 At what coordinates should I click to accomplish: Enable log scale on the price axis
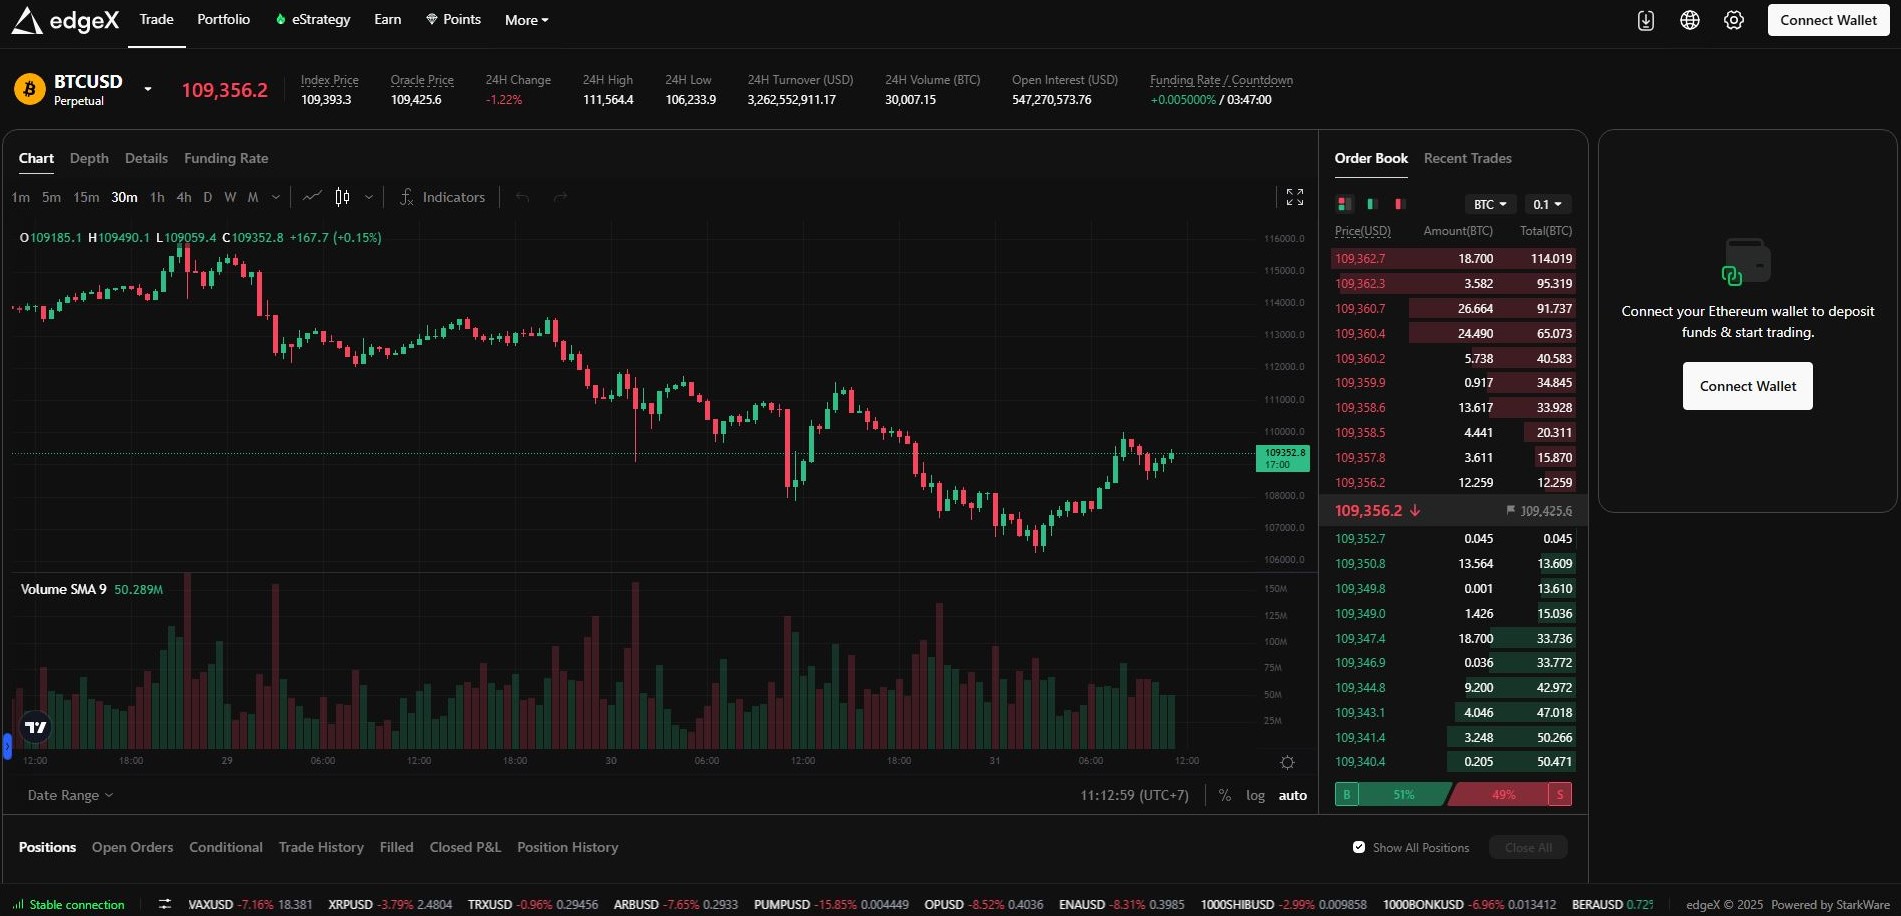(1255, 795)
